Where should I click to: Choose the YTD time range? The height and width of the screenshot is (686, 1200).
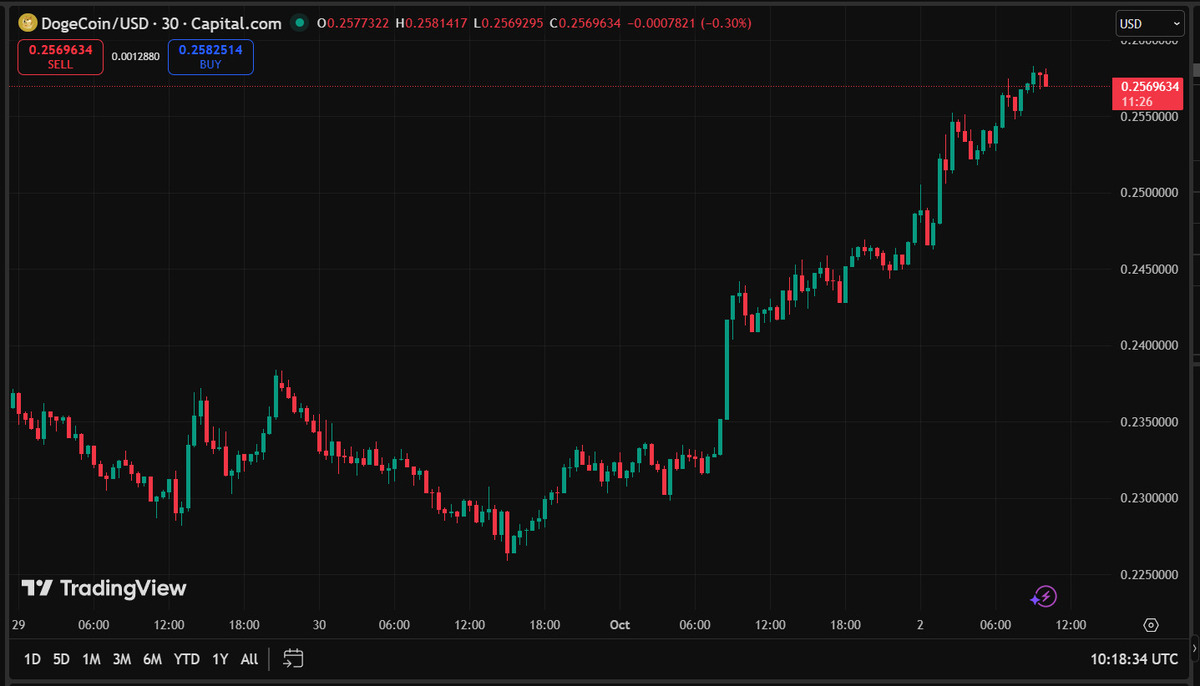click(x=186, y=659)
